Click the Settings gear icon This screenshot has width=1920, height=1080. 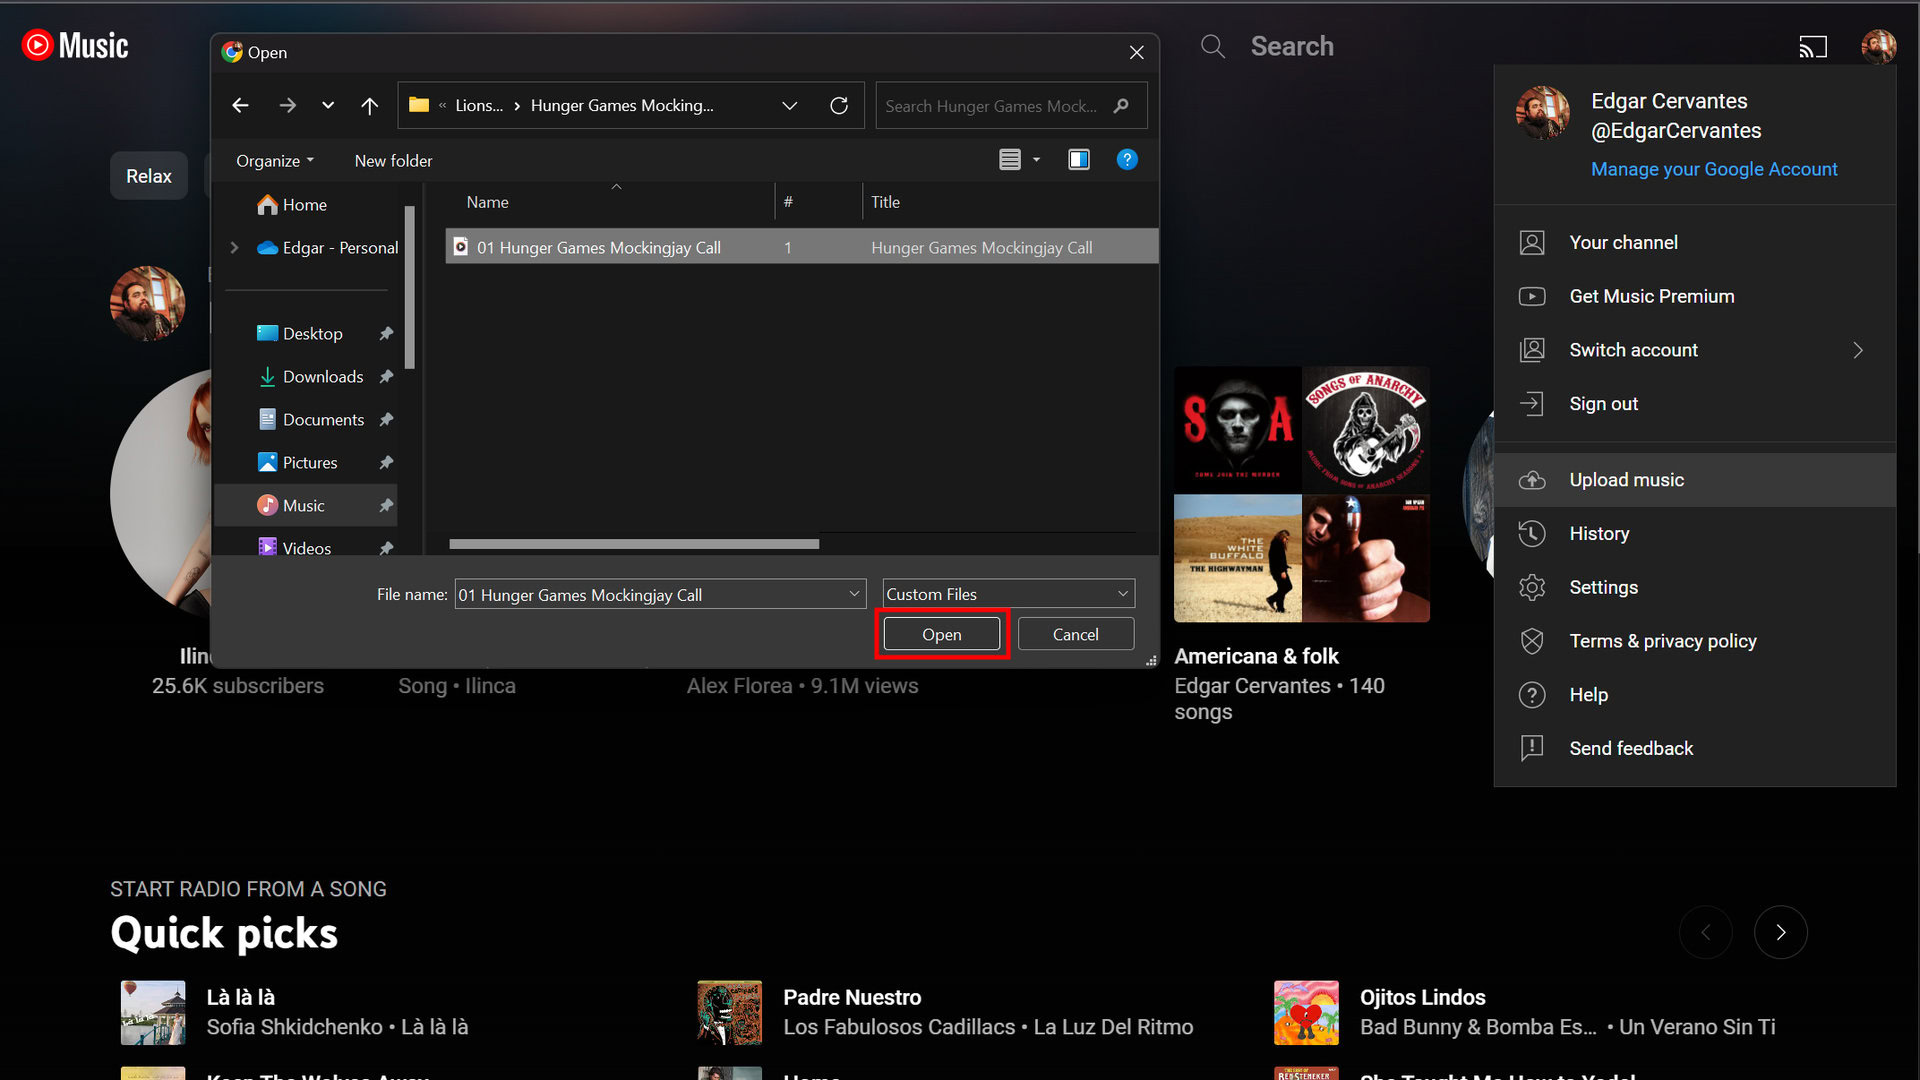[x=1532, y=588]
